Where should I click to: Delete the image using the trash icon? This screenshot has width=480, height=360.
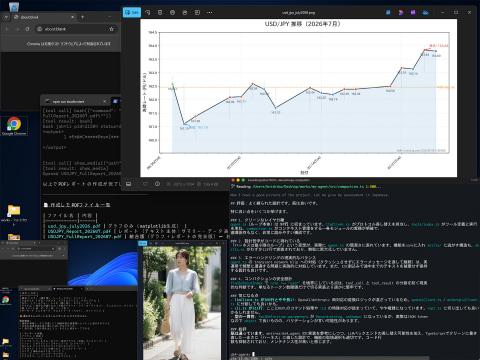(x=160, y=12)
